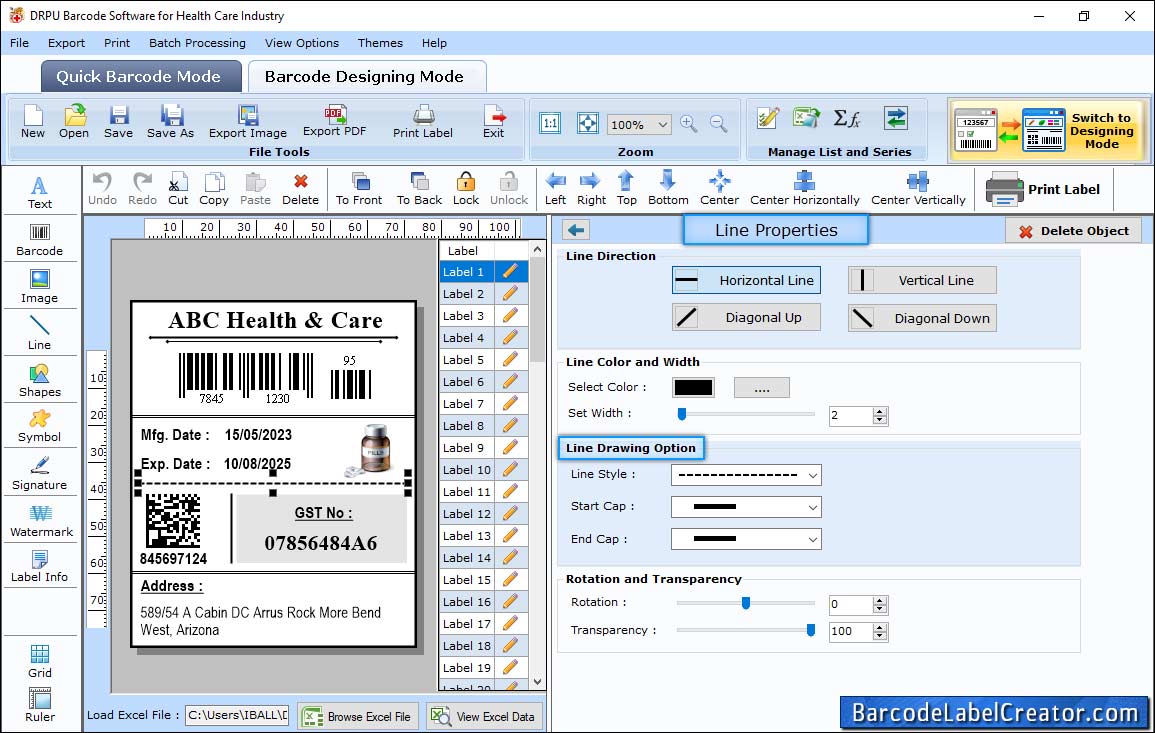The width and height of the screenshot is (1155, 733).
Task: Adjust the Transparency slider handle
Action: [x=810, y=630]
